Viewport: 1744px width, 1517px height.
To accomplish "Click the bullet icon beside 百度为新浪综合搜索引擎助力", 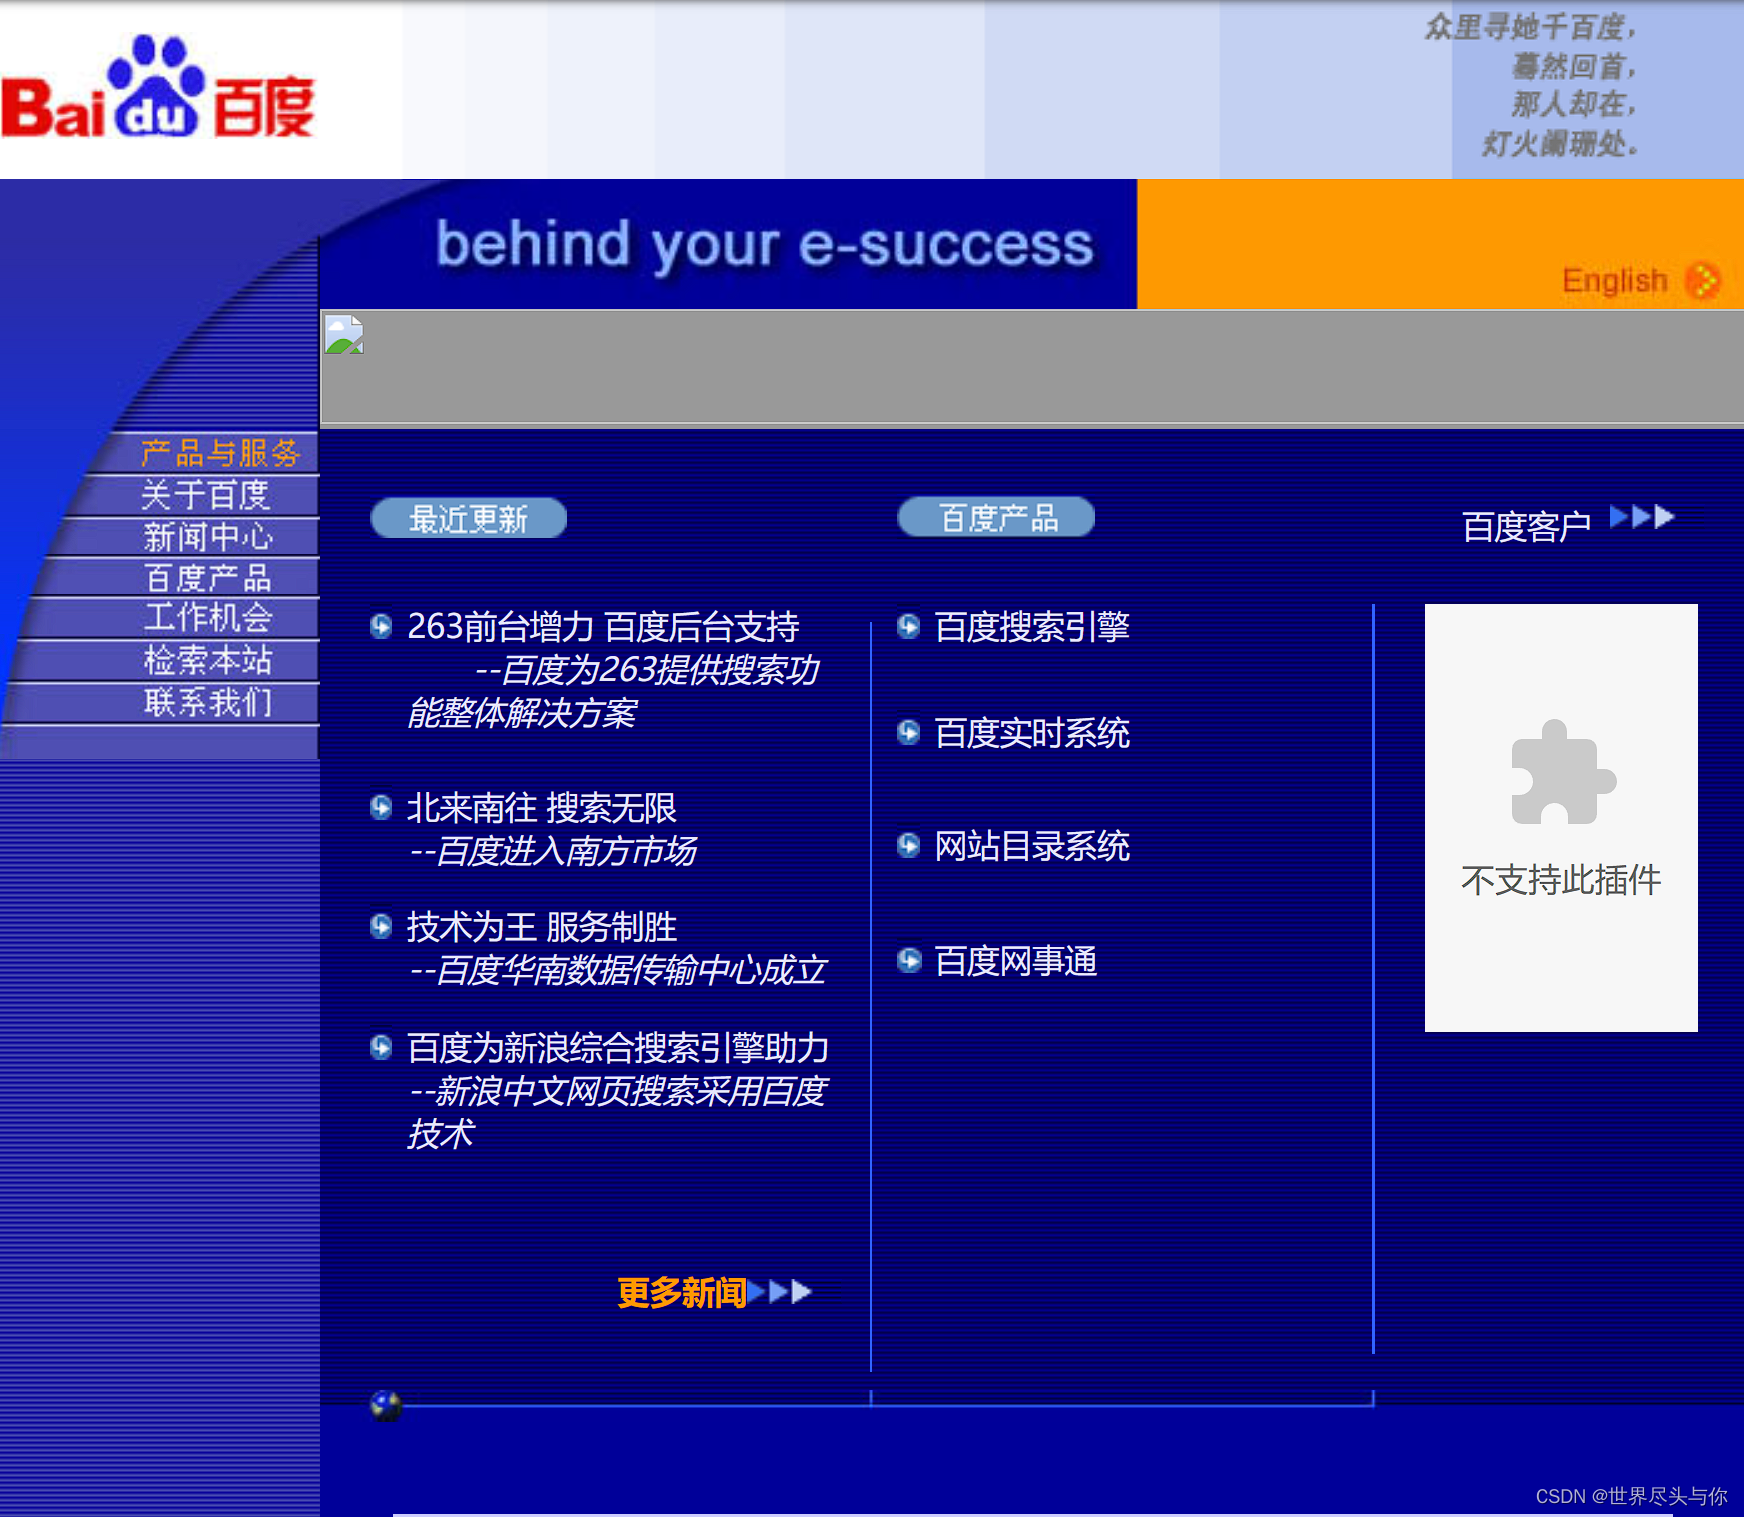I will point(381,1047).
